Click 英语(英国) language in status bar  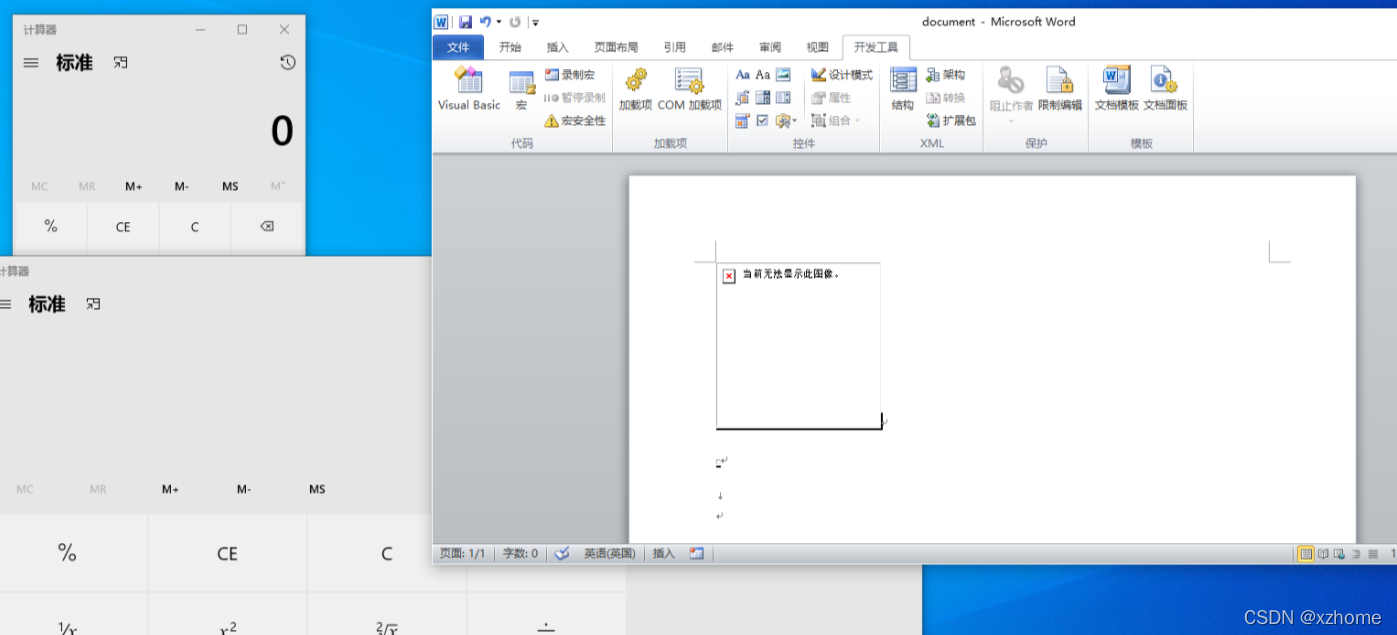(x=610, y=553)
